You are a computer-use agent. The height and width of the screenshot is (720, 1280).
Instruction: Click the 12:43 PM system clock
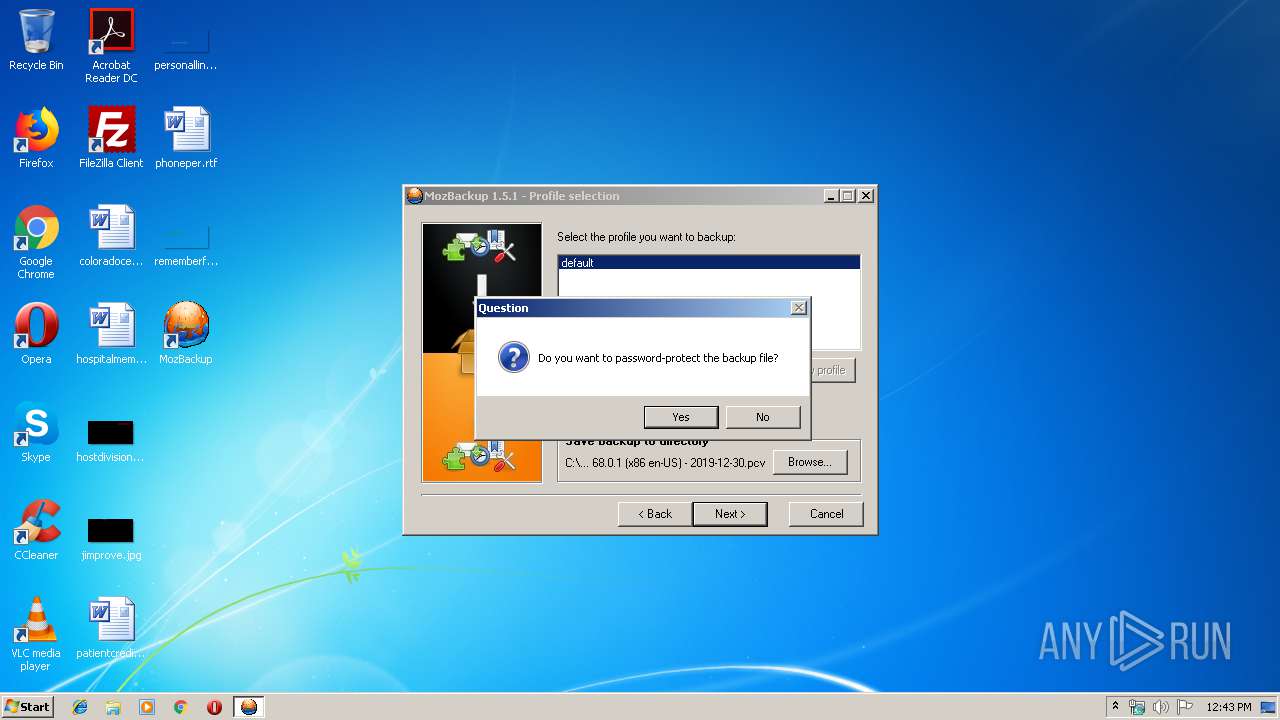(1229, 707)
